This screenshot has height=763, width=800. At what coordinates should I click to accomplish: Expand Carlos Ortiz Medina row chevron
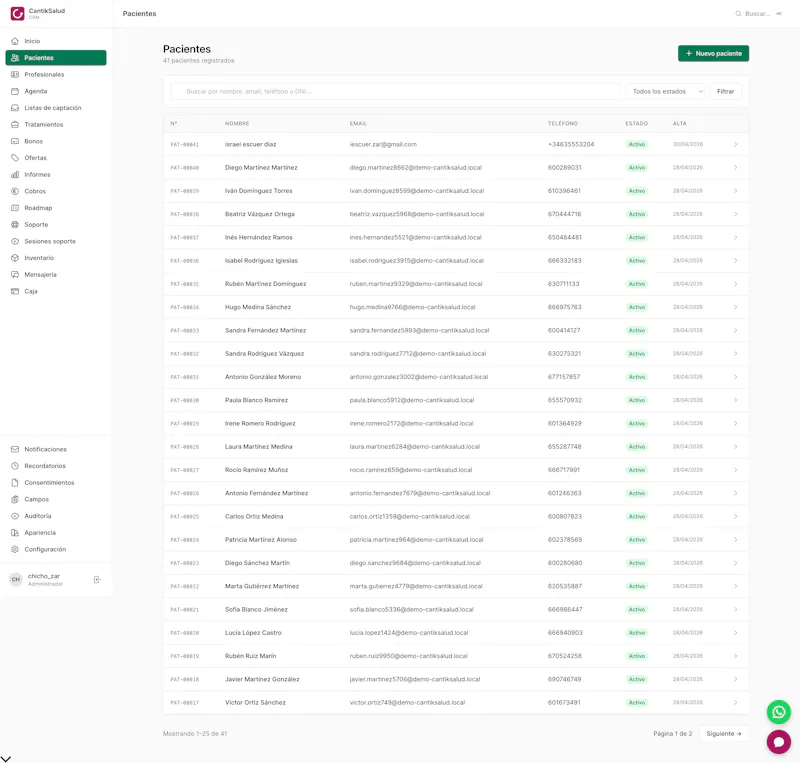click(x=736, y=516)
